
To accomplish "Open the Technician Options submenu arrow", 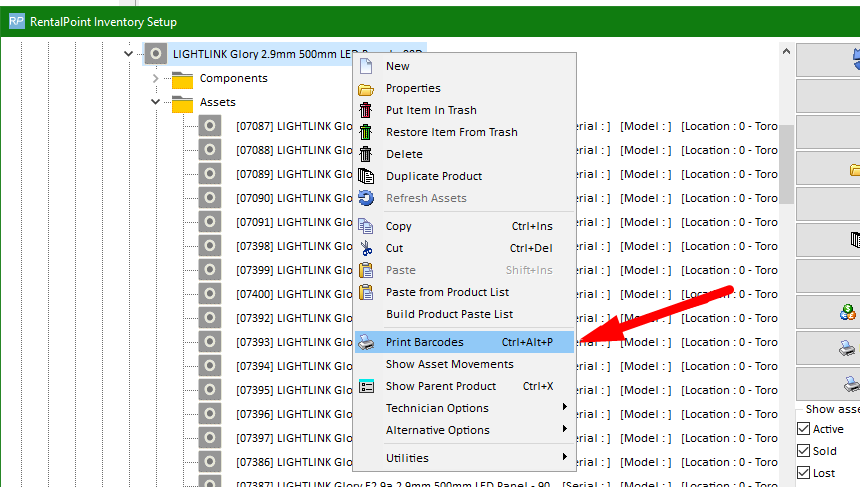I will pyautogui.click(x=564, y=407).
